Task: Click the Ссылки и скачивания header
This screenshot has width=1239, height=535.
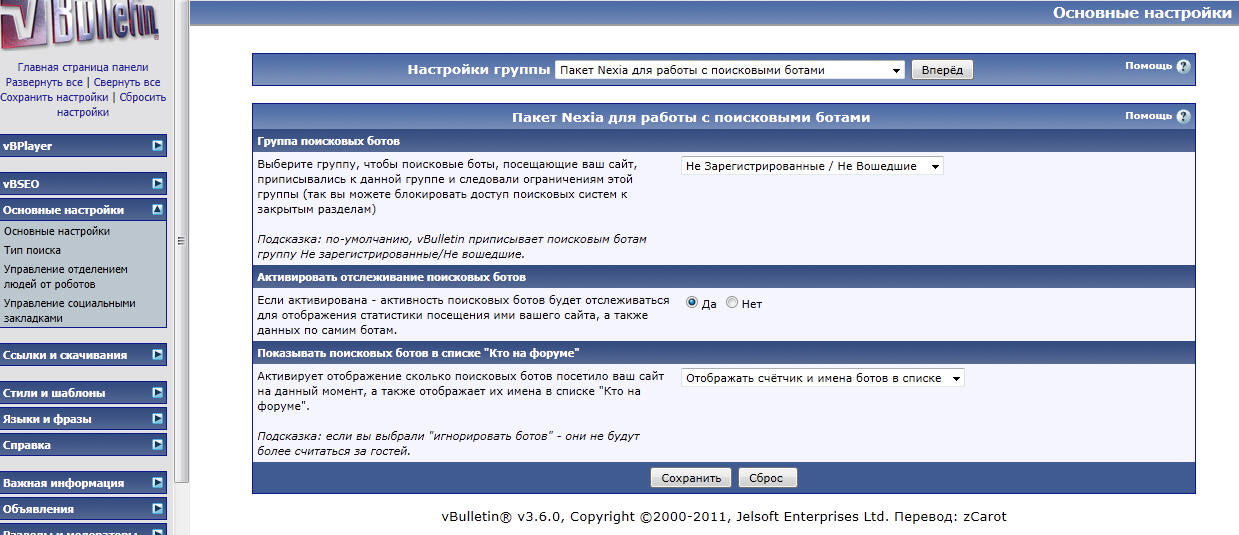Action: pos(83,354)
